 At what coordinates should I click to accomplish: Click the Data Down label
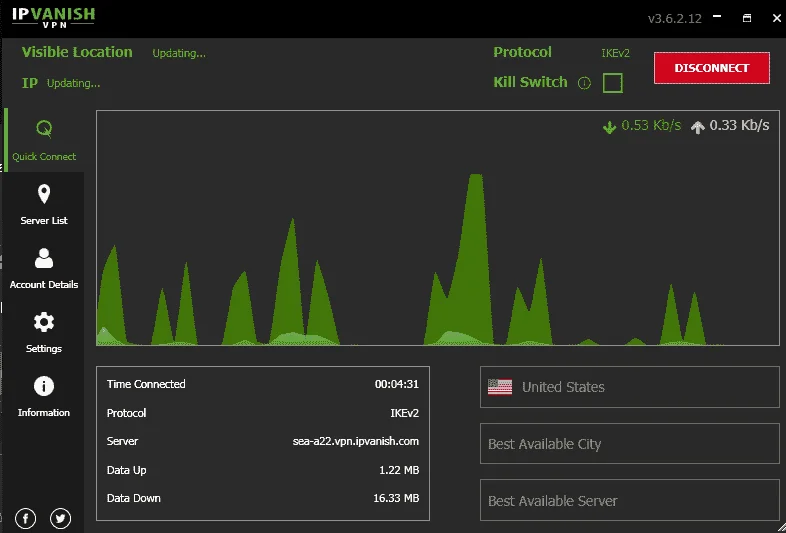click(x=134, y=498)
